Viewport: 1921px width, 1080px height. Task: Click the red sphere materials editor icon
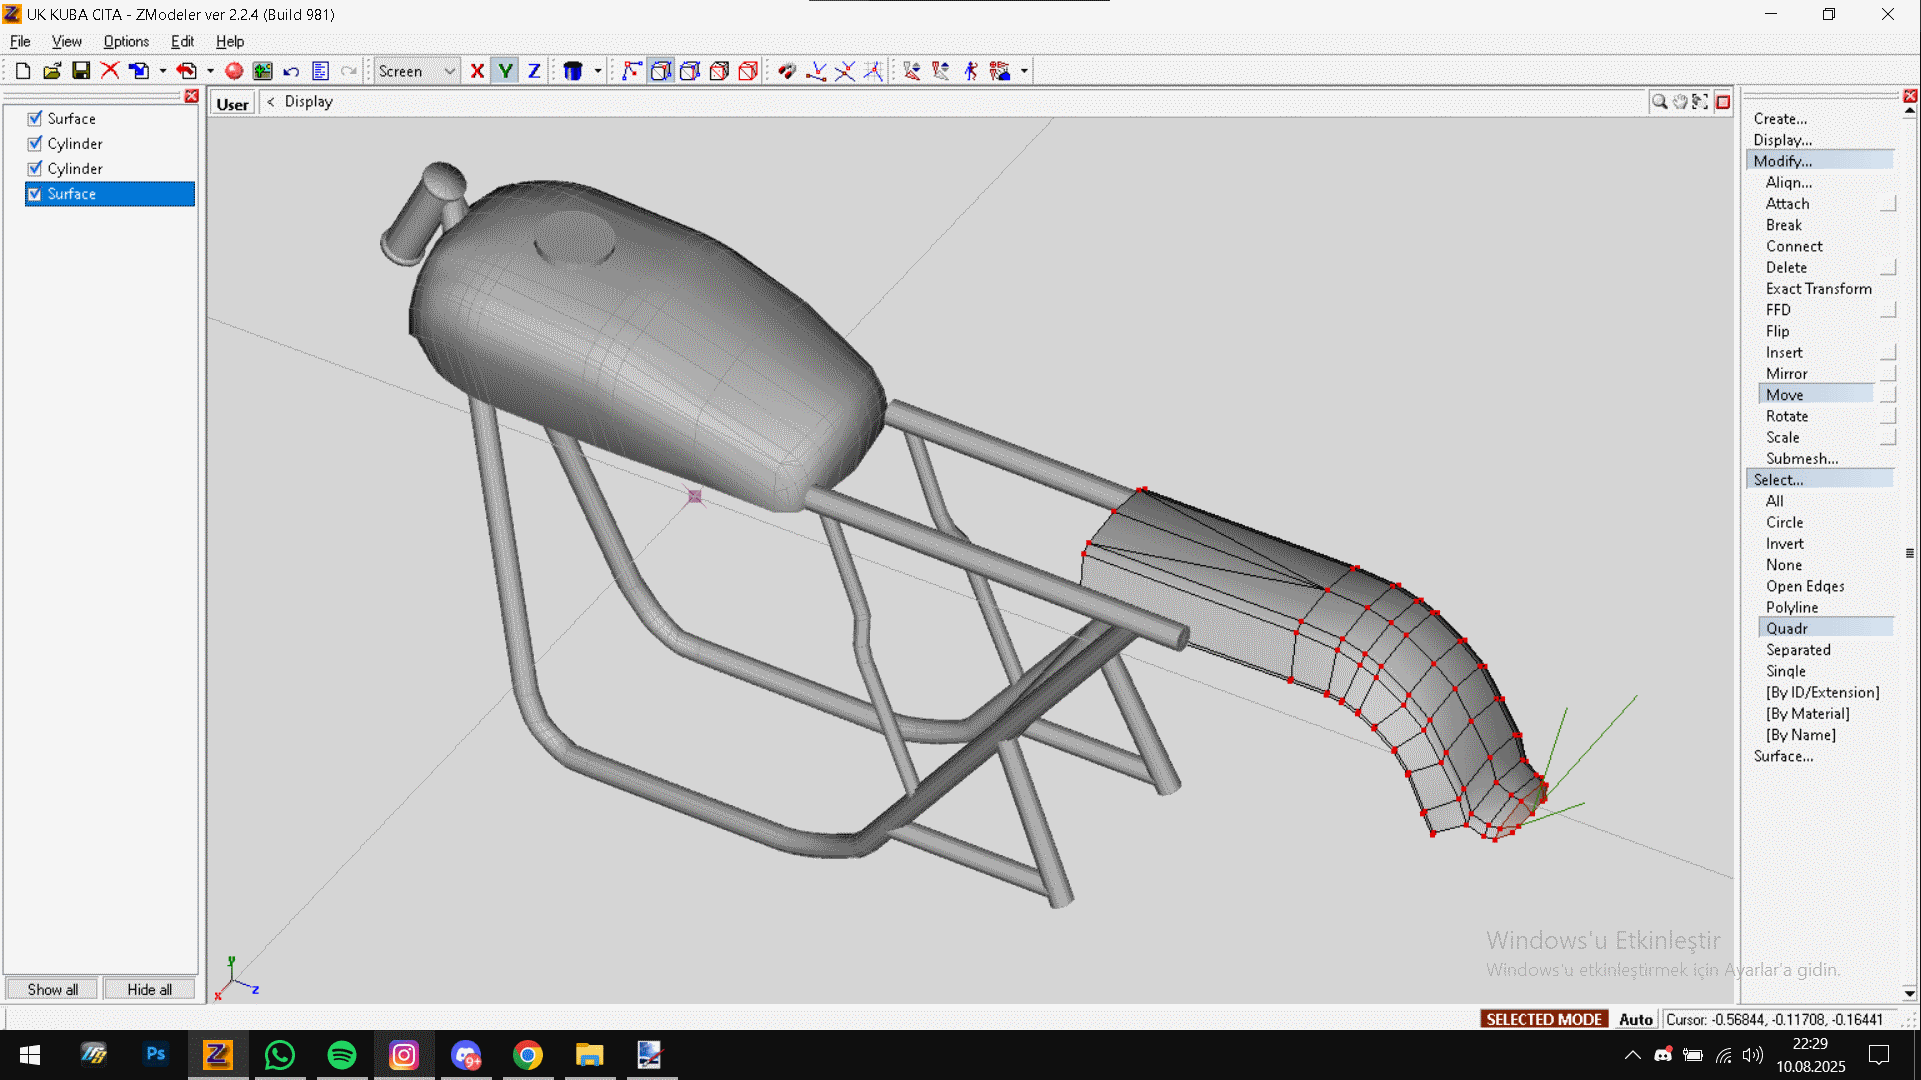(x=234, y=71)
